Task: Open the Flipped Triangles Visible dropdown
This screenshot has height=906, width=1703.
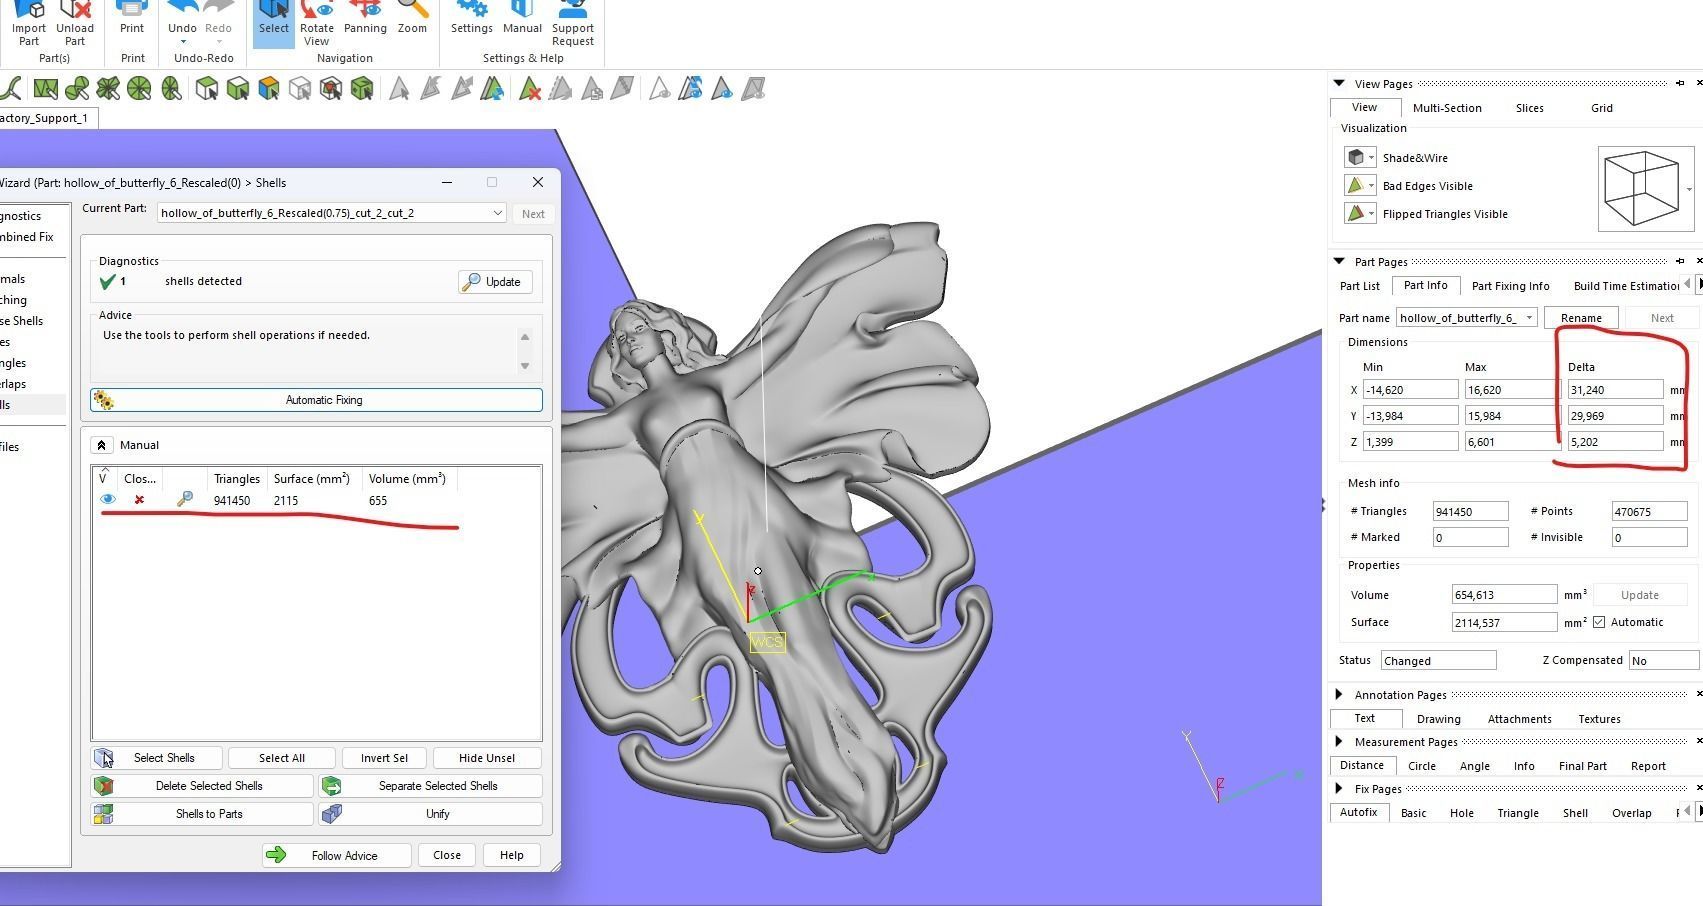Action: click(1371, 214)
